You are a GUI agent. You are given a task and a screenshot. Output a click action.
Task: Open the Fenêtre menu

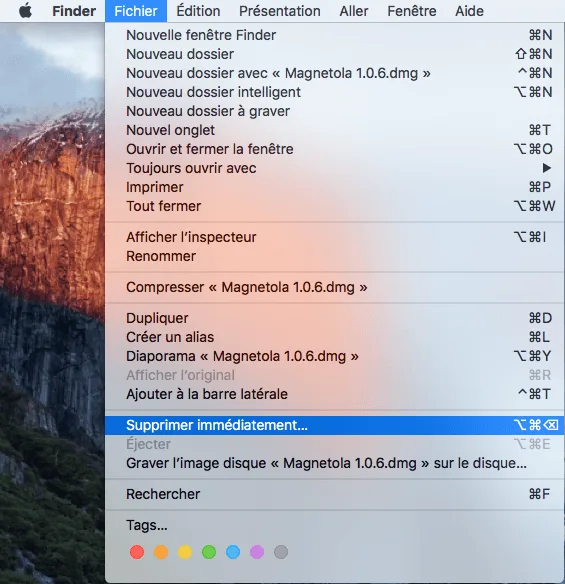(x=412, y=11)
